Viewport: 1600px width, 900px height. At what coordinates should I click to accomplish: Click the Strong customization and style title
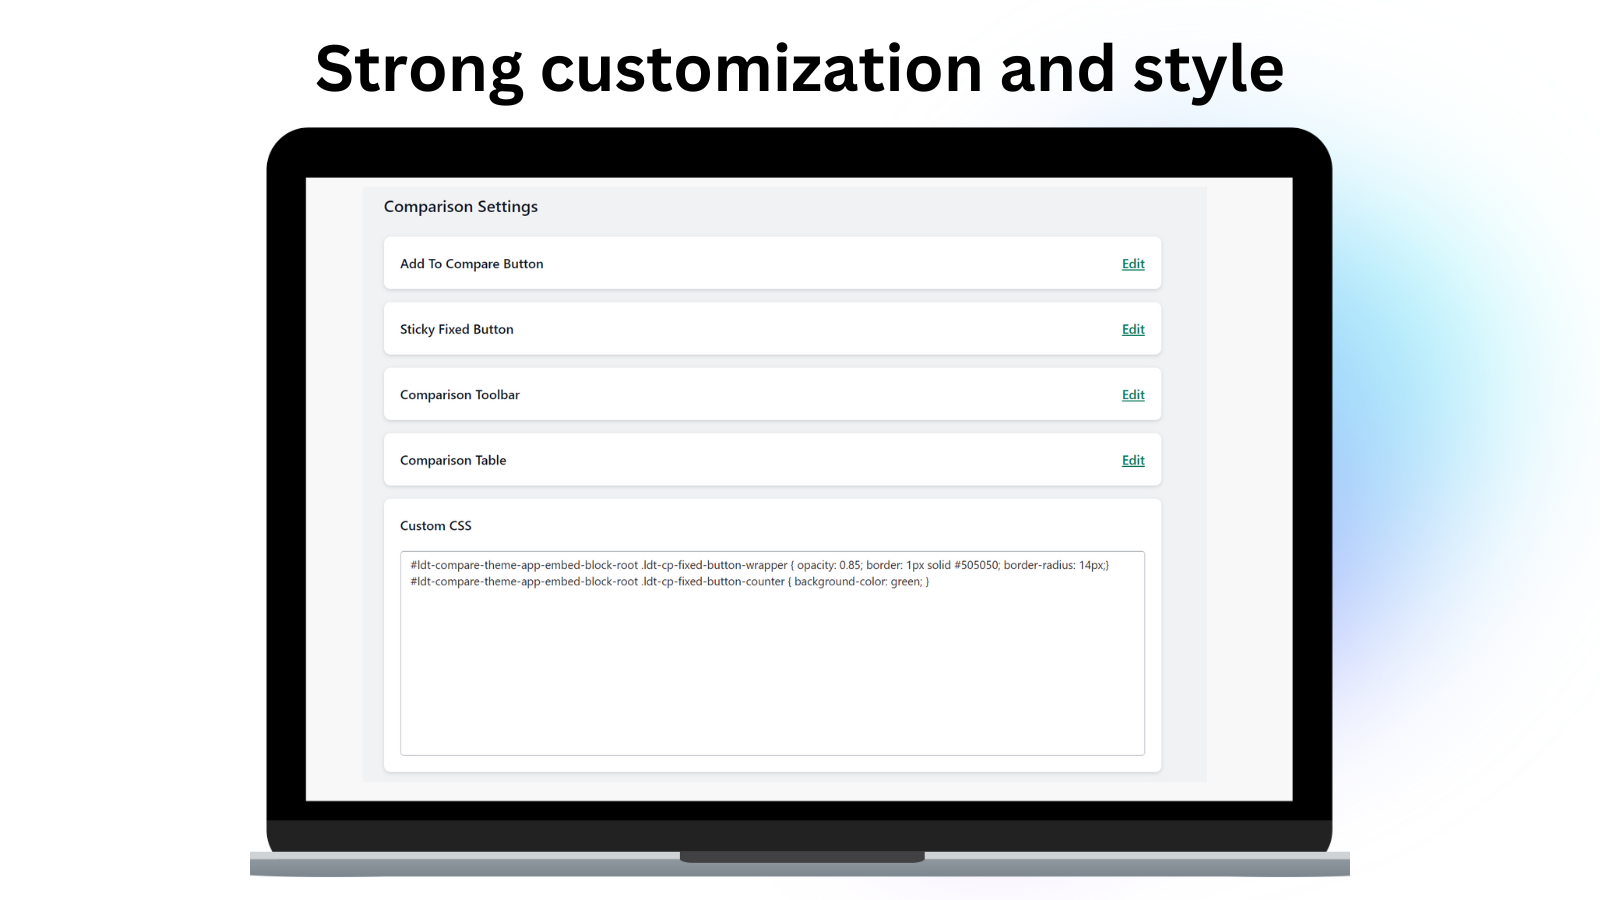(x=800, y=67)
